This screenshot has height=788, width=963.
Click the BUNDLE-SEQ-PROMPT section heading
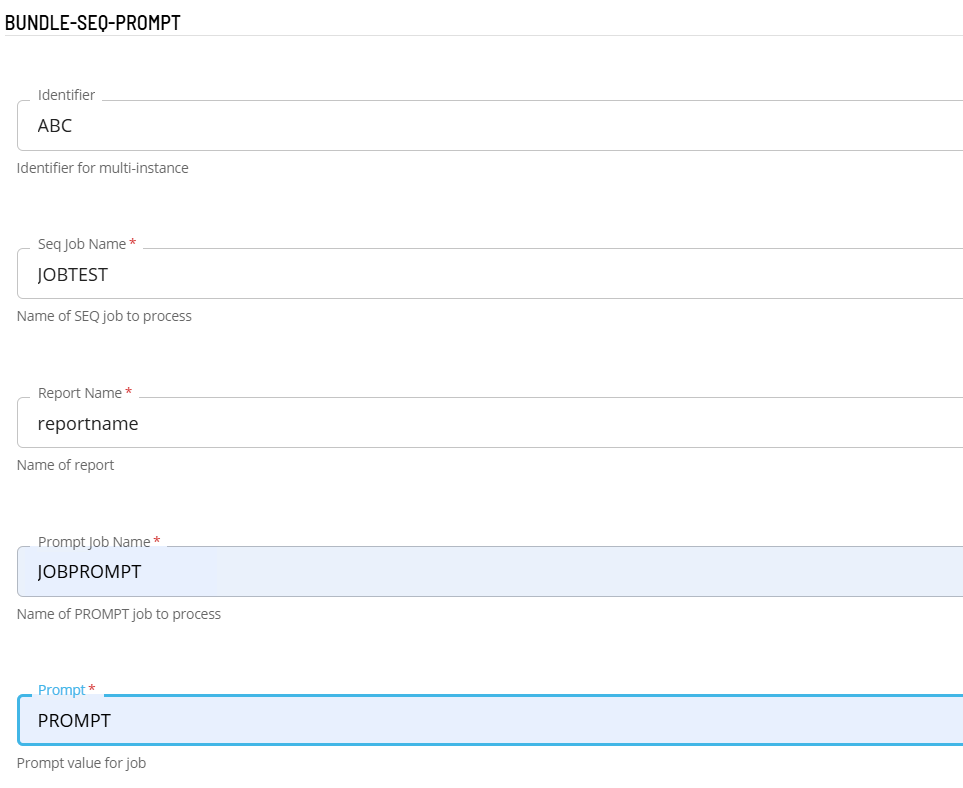pyautogui.click(x=93, y=23)
